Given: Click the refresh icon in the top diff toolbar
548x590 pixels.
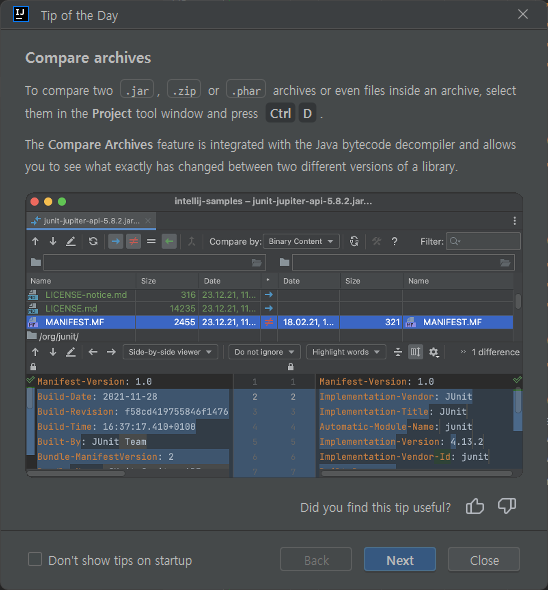Looking at the screenshot, I should coord(93,242).
